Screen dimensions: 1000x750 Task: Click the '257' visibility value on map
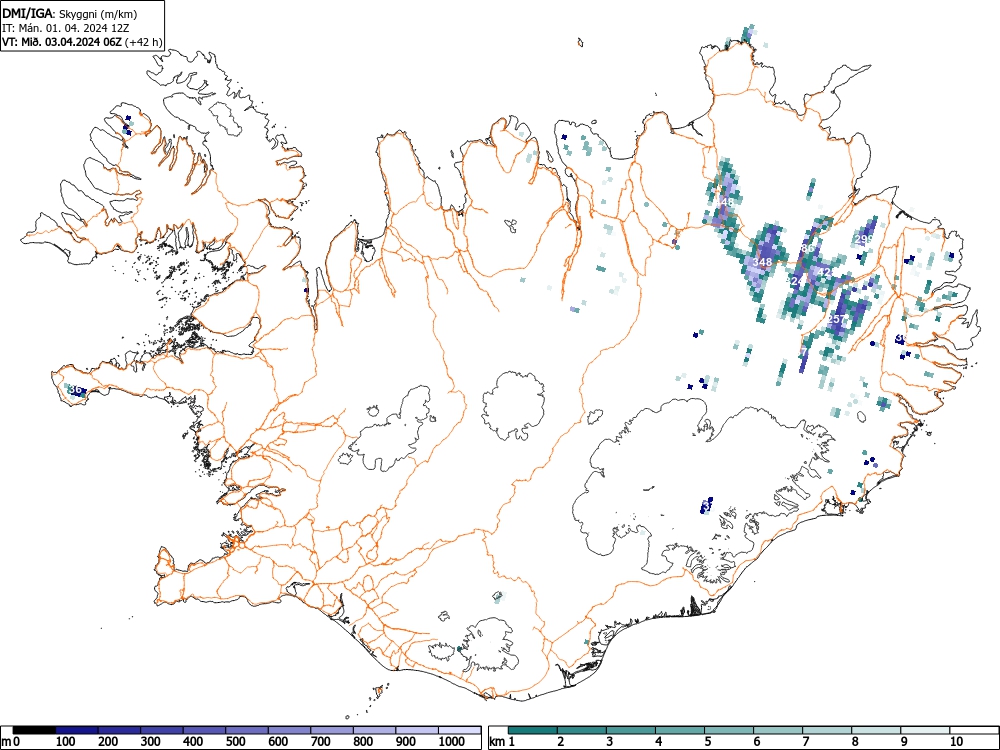(x=836, y=319)
